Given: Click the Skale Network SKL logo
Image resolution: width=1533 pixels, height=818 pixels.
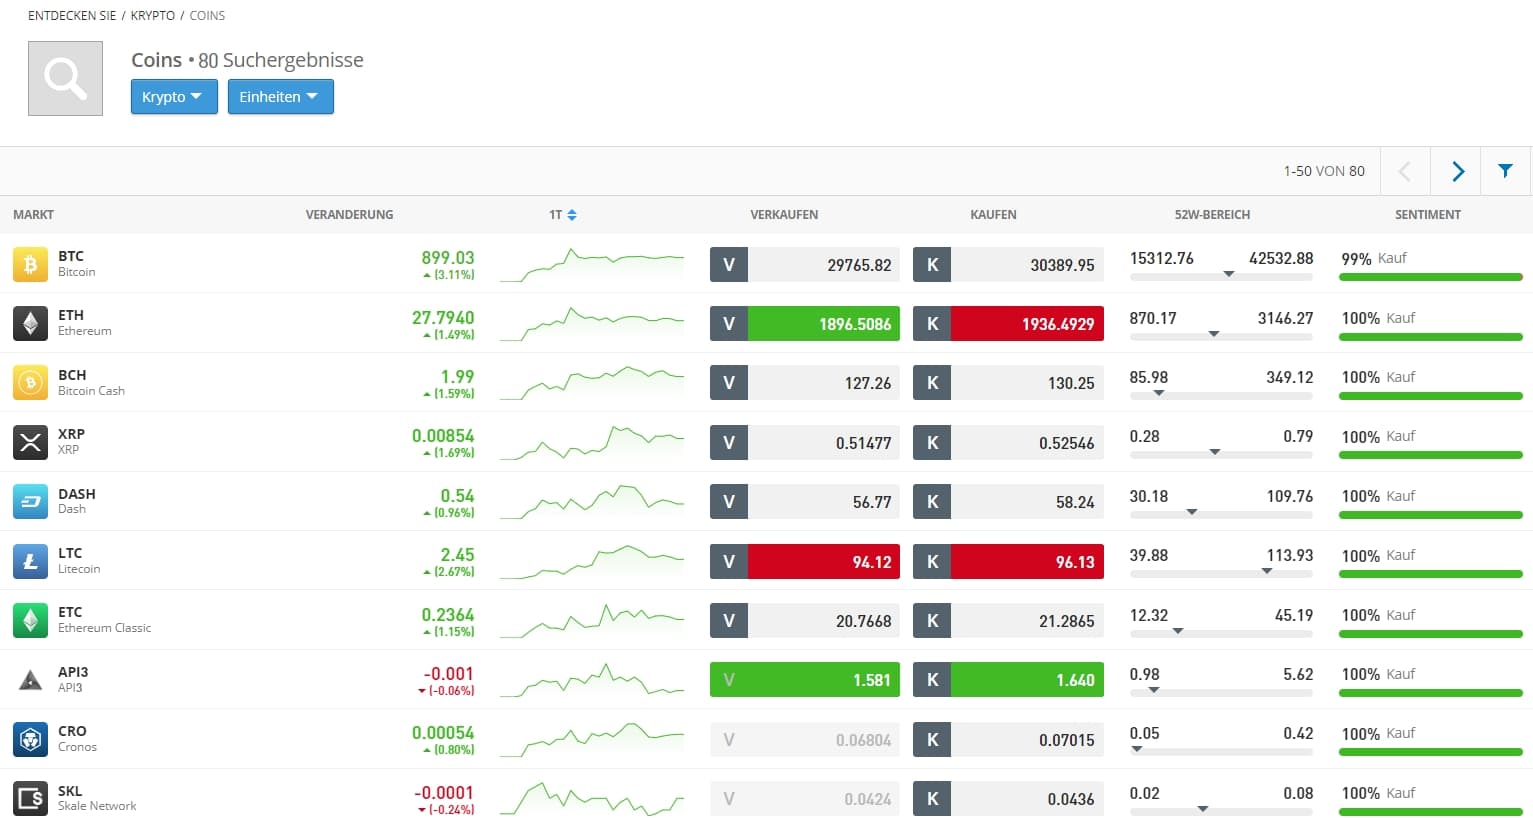Looking at the screenshot, I should tap(30, 798).
